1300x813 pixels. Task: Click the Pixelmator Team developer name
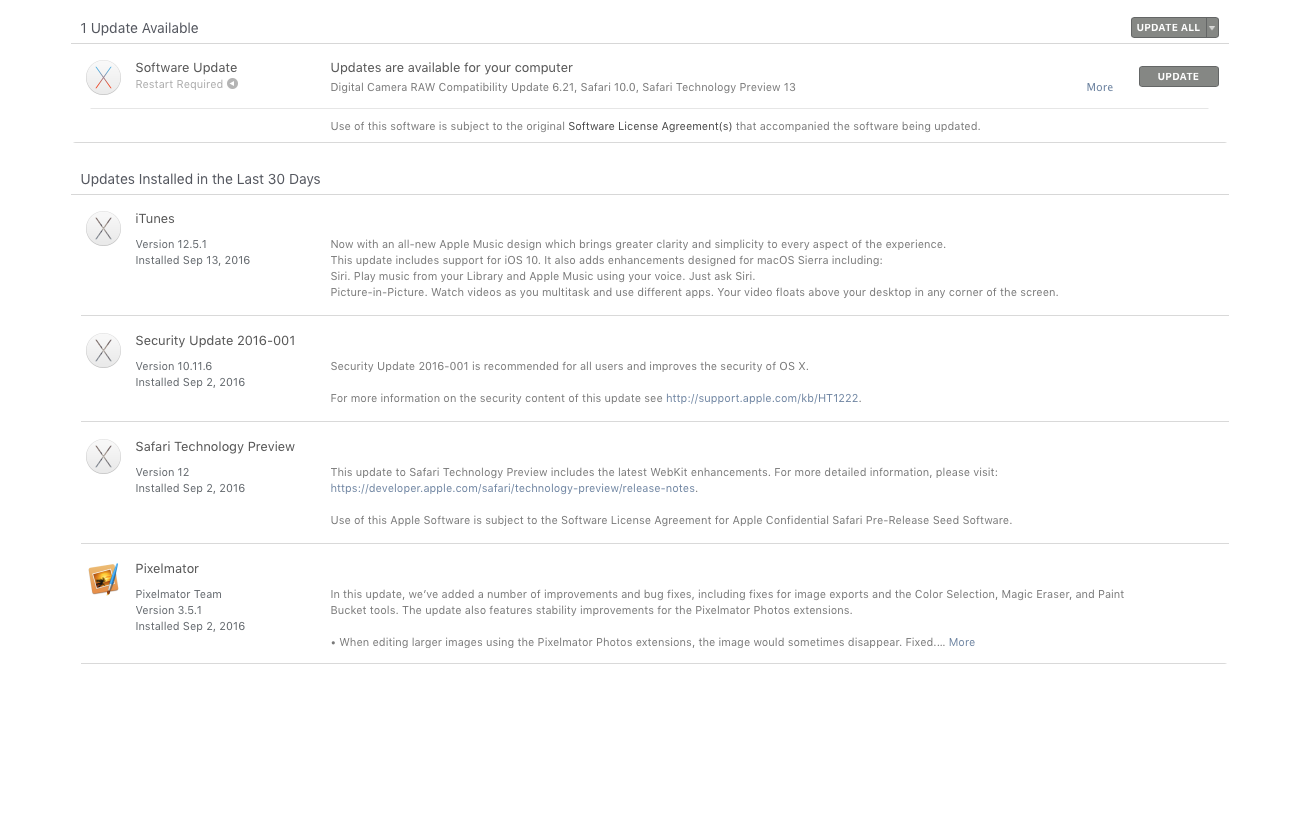[178, 594]
